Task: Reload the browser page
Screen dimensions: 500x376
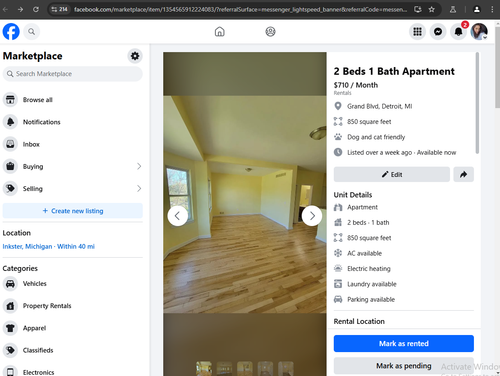Action: (36, 9)
